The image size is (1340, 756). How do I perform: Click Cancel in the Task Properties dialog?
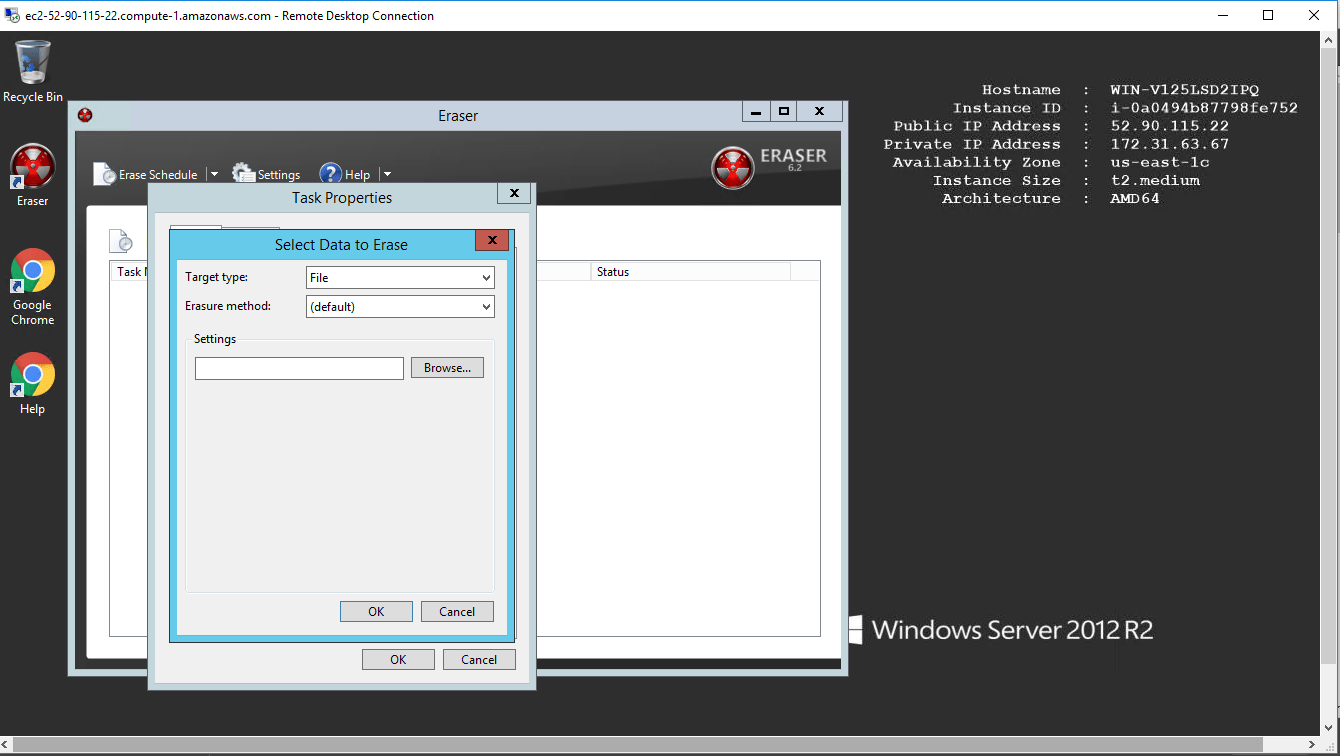click(x=479, y=660)
